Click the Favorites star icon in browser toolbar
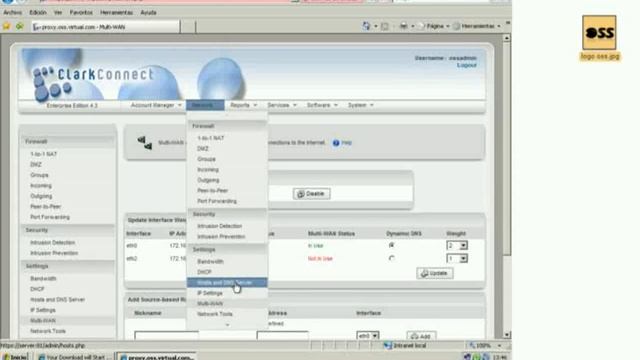 [7, 27]
